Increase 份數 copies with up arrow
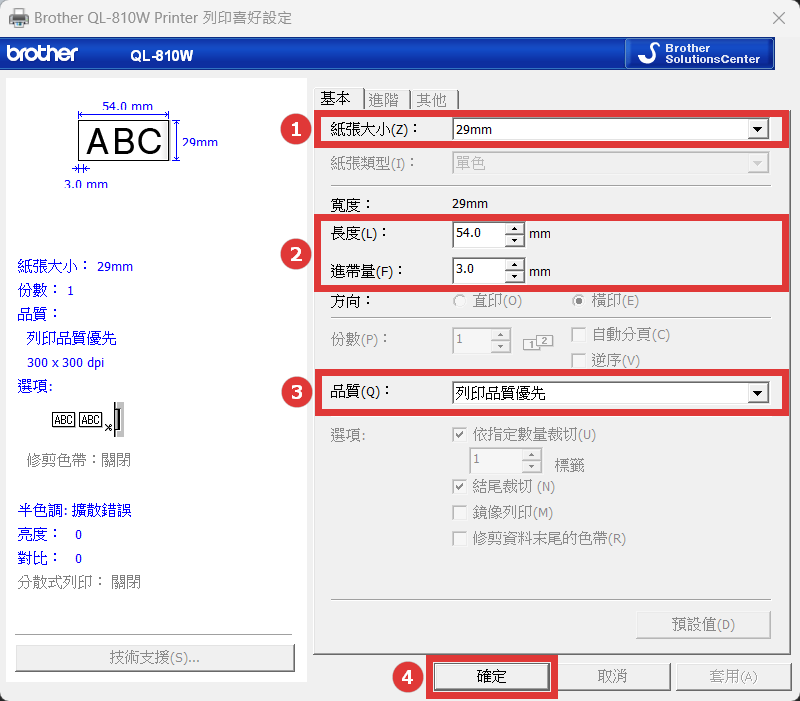 click(501, 335)
